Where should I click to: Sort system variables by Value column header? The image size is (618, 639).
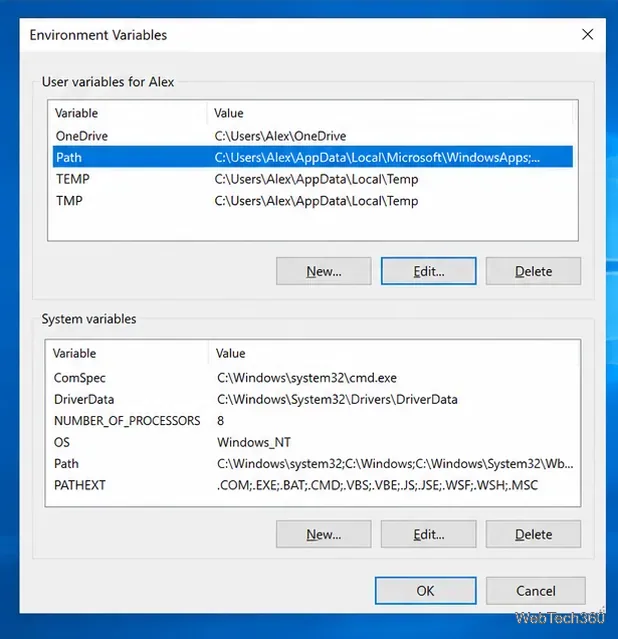point(394,353)
